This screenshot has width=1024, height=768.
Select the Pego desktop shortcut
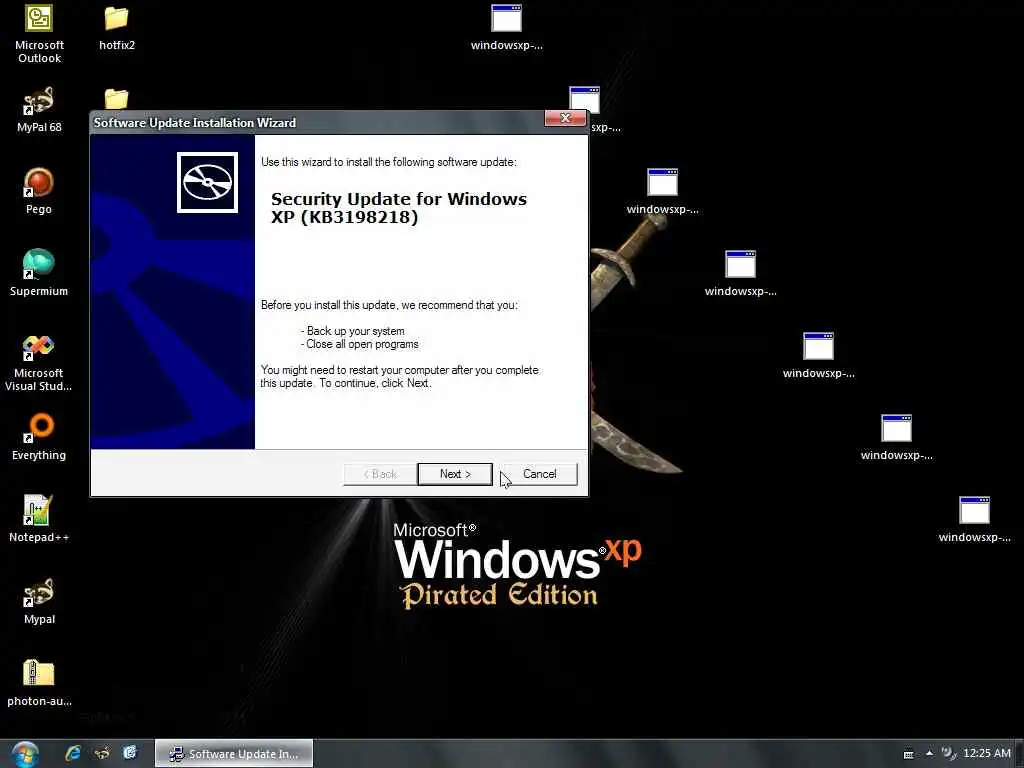coord(39,191)
